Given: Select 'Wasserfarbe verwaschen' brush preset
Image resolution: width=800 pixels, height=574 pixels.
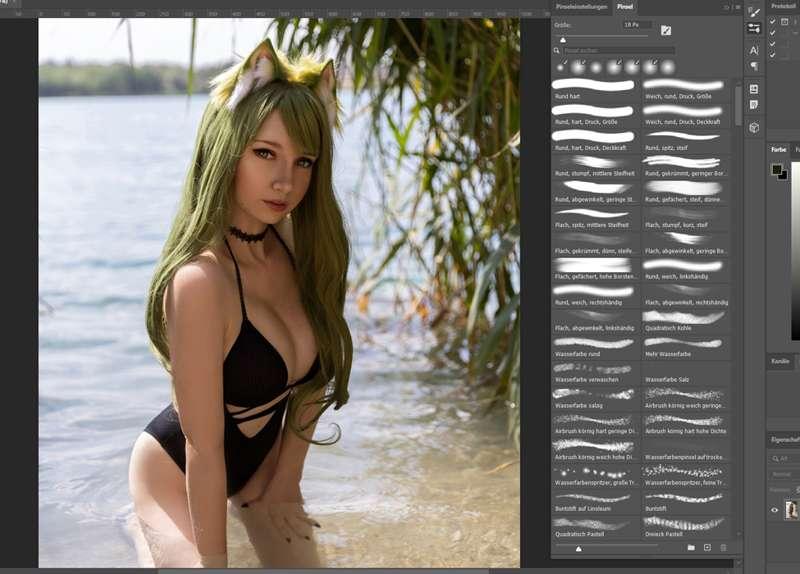Looking at the screenshot, I should pyautogui.click(x=594, y=372).
